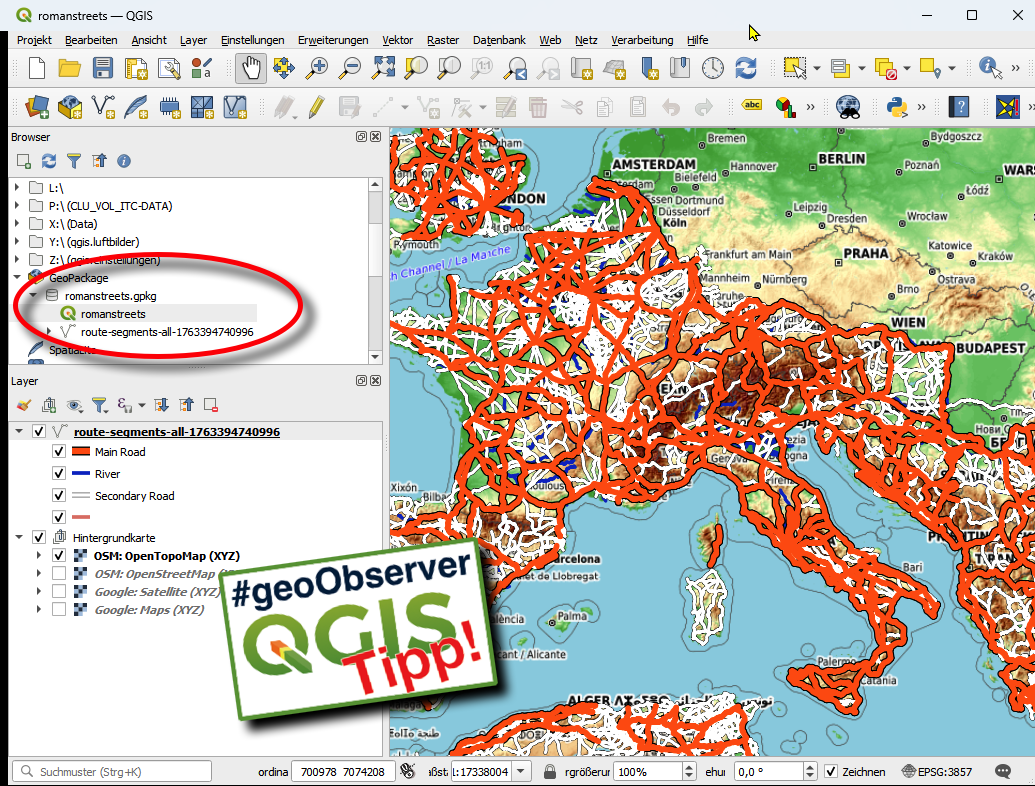The height and width of the screenshot is (786, 1035).
Task: Open the Vektor menu
Action: pyautogui.click(x=397, y=40)
